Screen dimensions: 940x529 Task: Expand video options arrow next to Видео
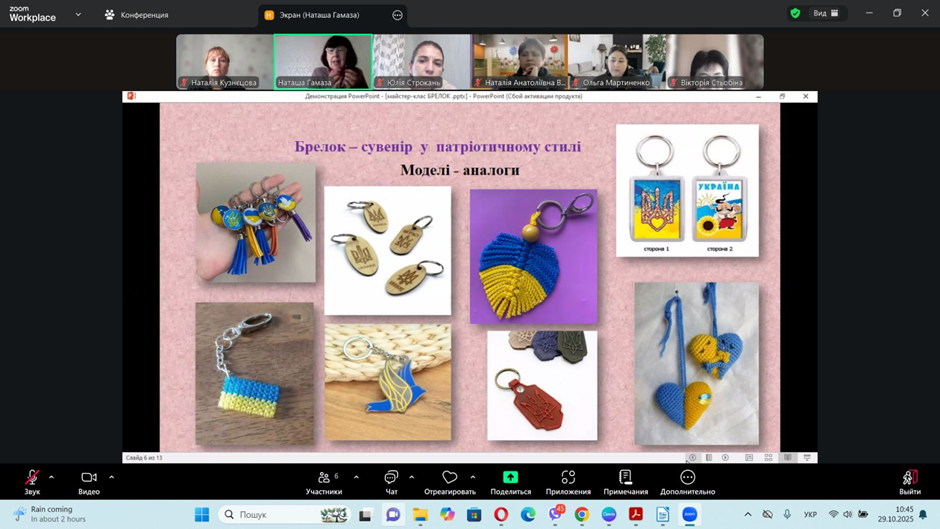[x=111, y=477]
